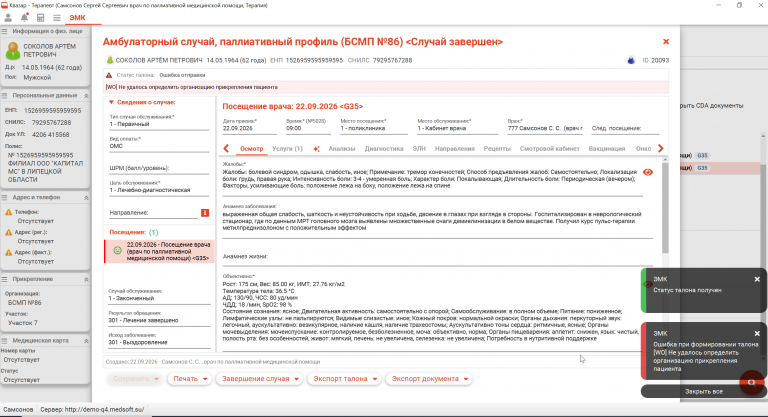Toggle the eye icon next to Жалобы text
Screen dimensions: 768x417
point(648,172)
